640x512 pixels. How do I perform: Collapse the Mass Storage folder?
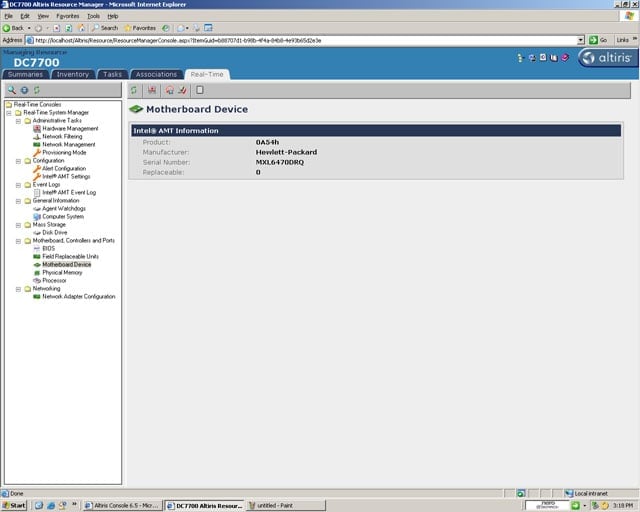(x=18, y=225)
